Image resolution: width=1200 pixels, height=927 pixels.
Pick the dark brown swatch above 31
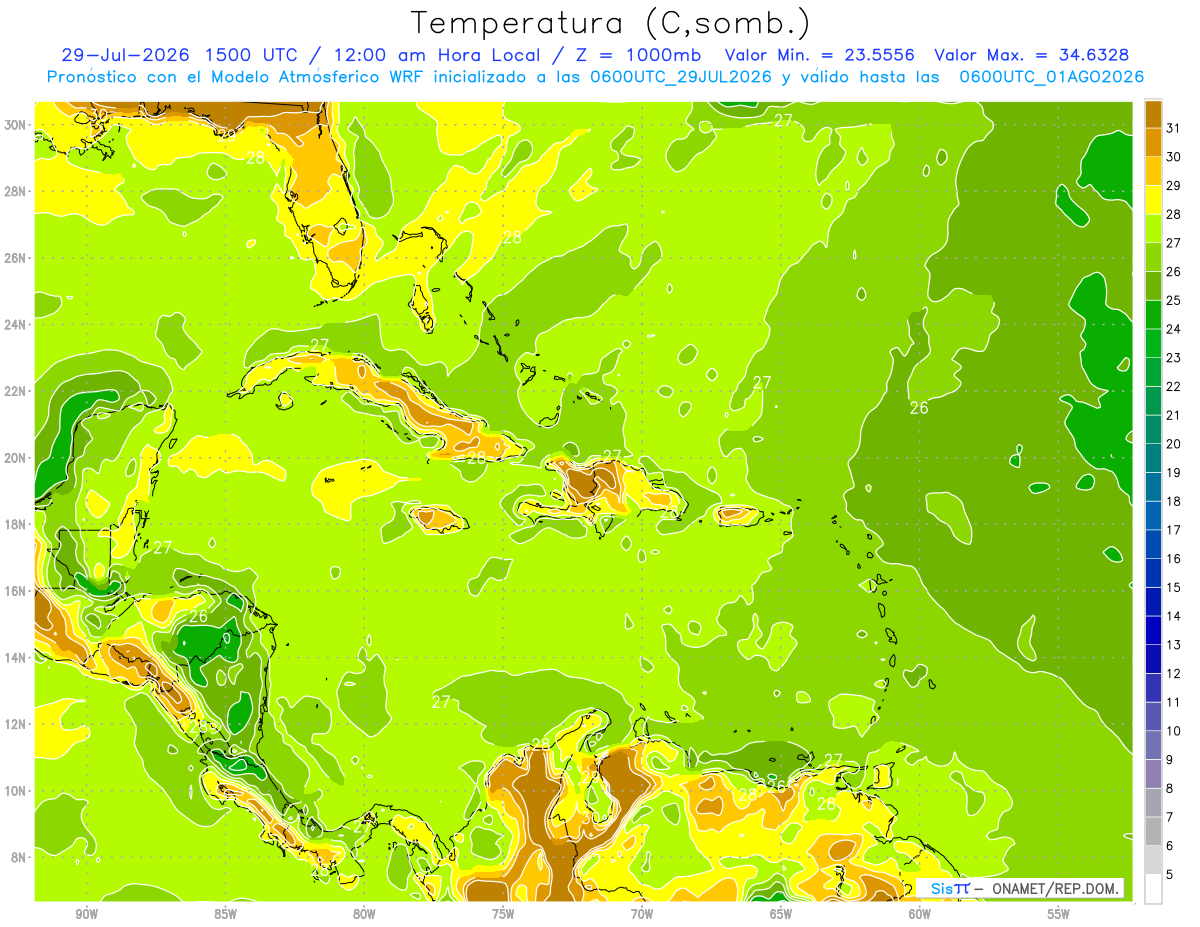point(1153,114)
